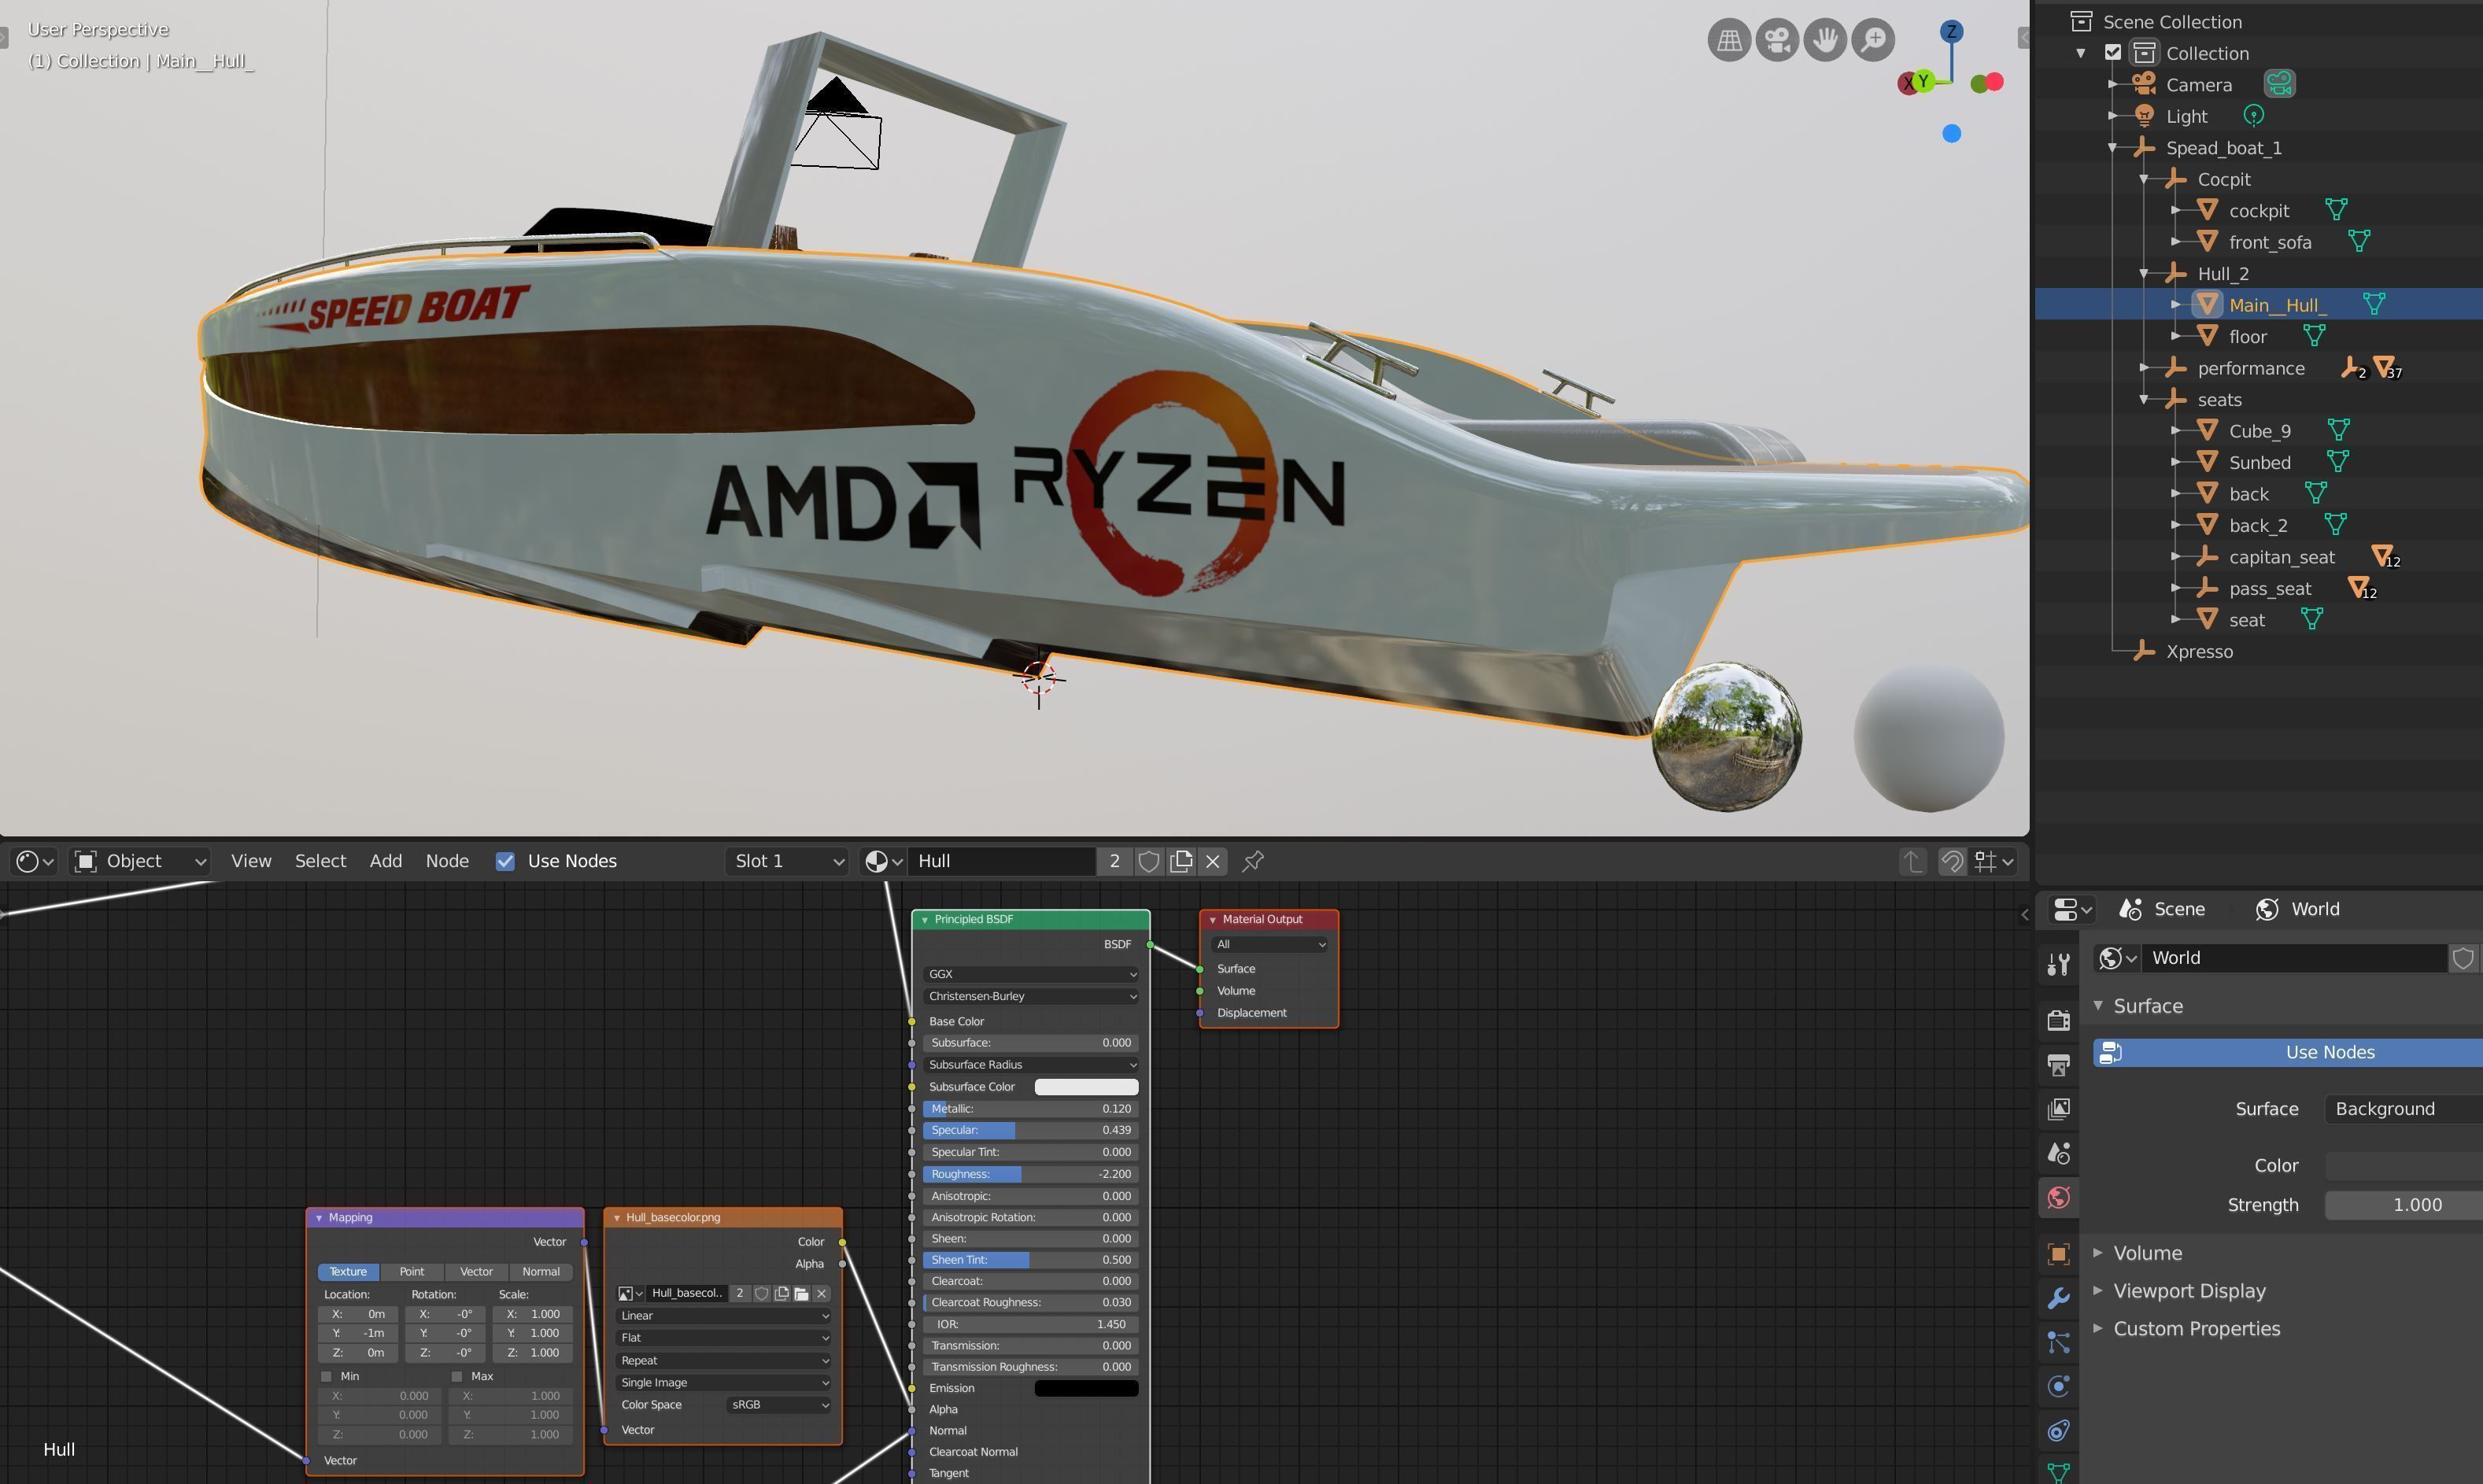
Task: Open the Render properties tab
Action: 2058,1019
